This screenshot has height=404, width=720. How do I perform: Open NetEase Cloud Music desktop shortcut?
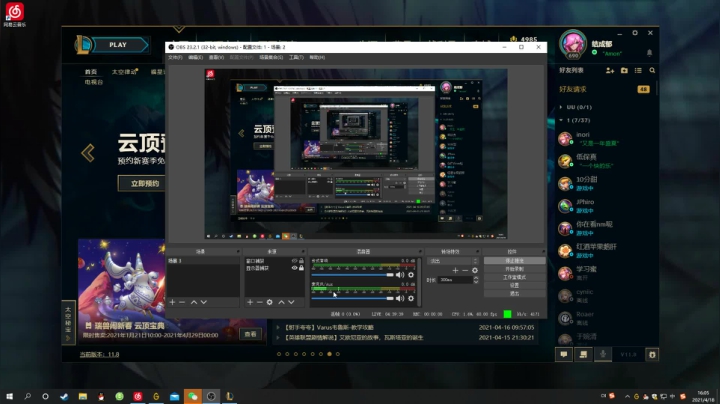point(15,15)
